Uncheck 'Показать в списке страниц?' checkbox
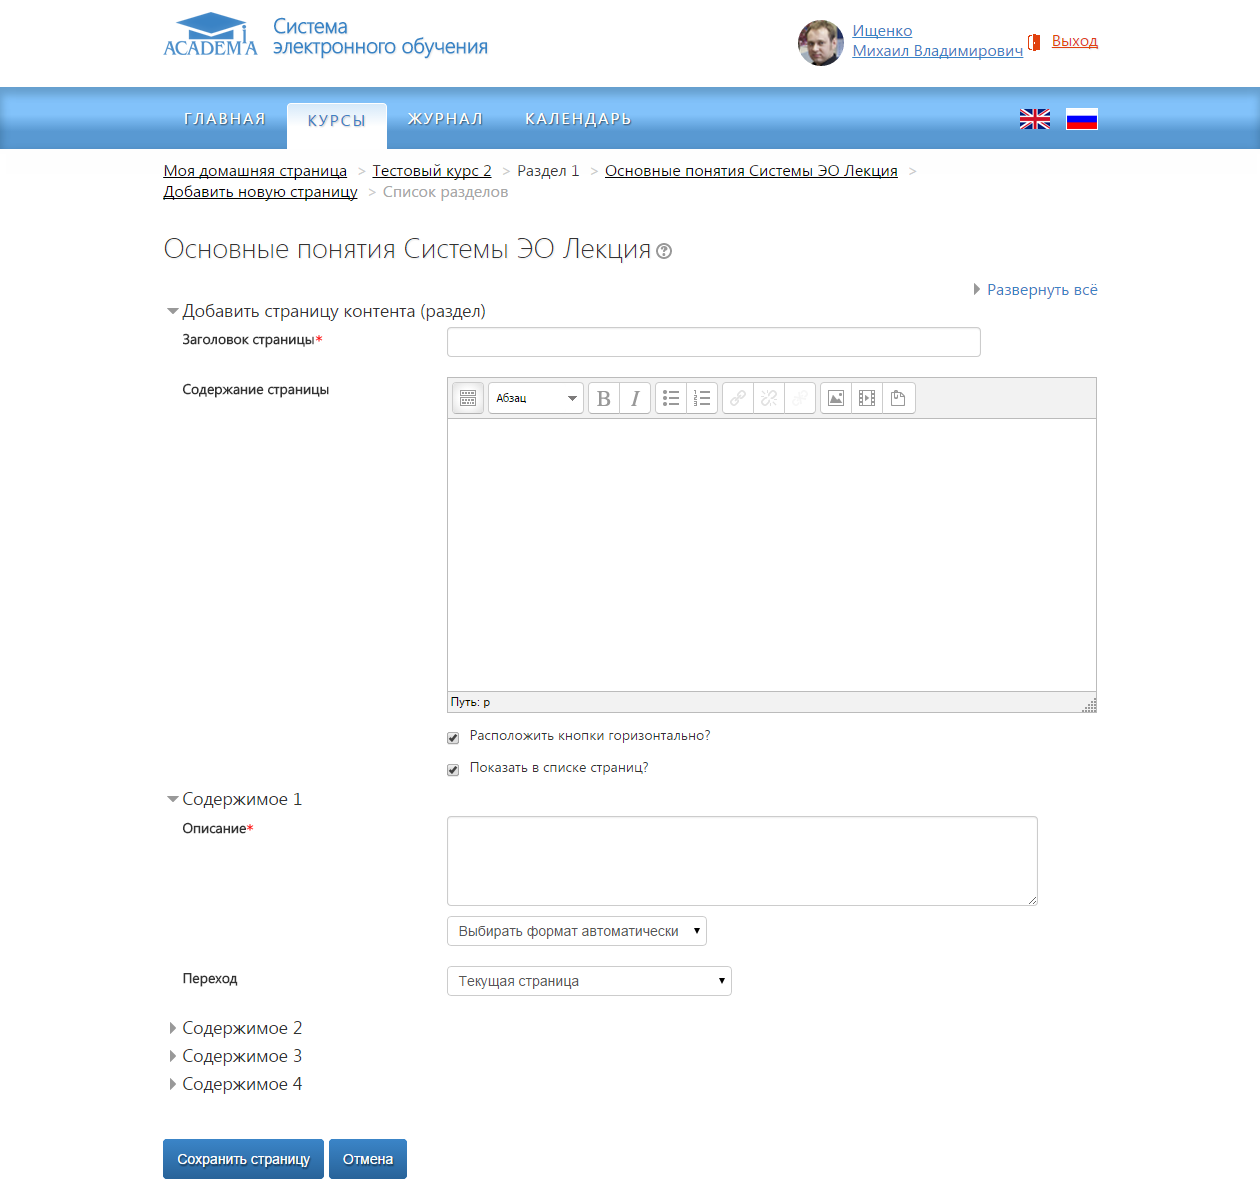This screenshot has width=1260, height=1198. pyautogui.click(x=453, y=770)
